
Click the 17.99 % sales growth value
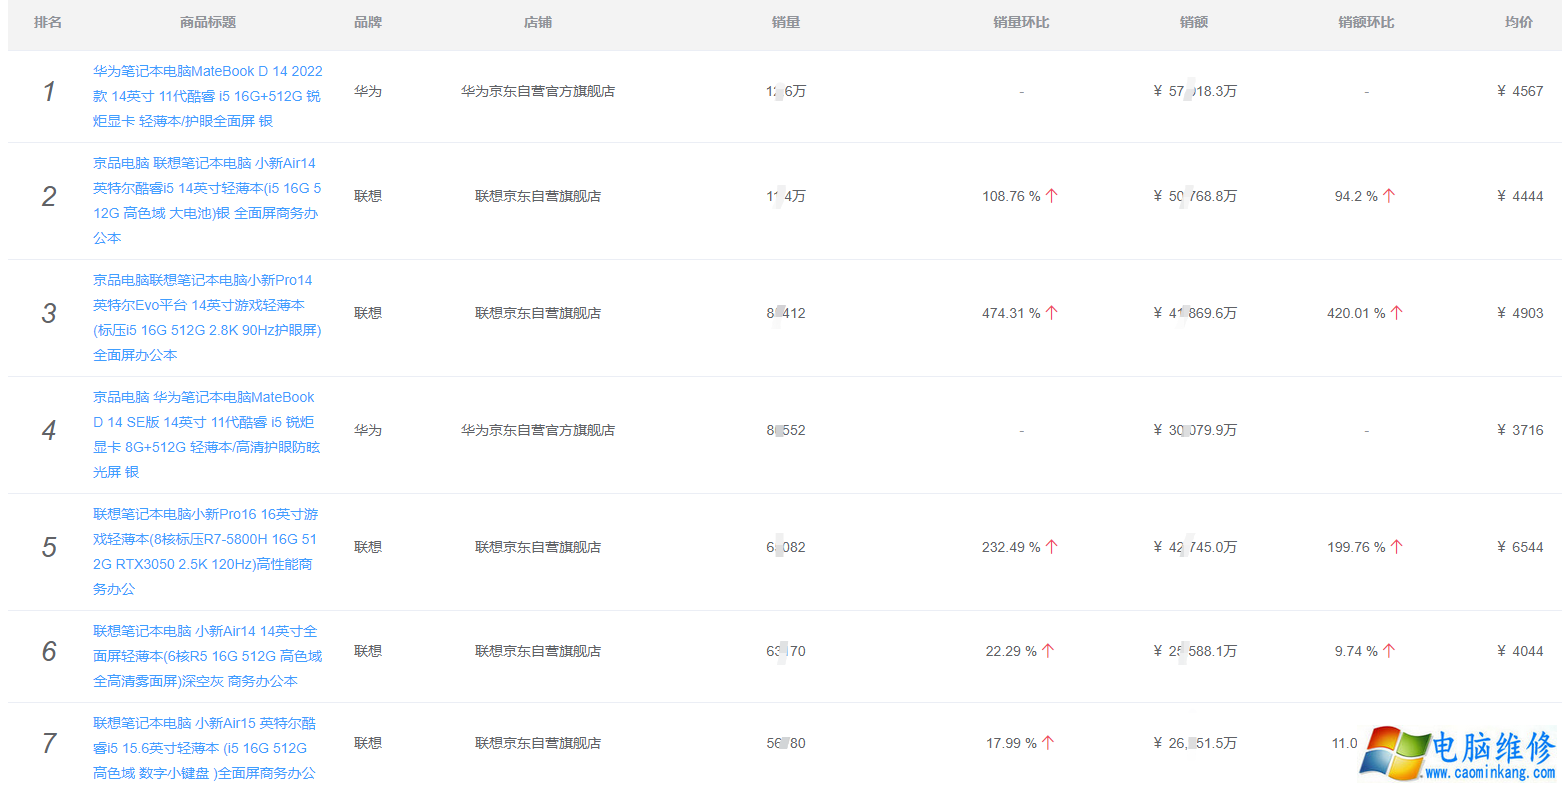click(1011, 743)
